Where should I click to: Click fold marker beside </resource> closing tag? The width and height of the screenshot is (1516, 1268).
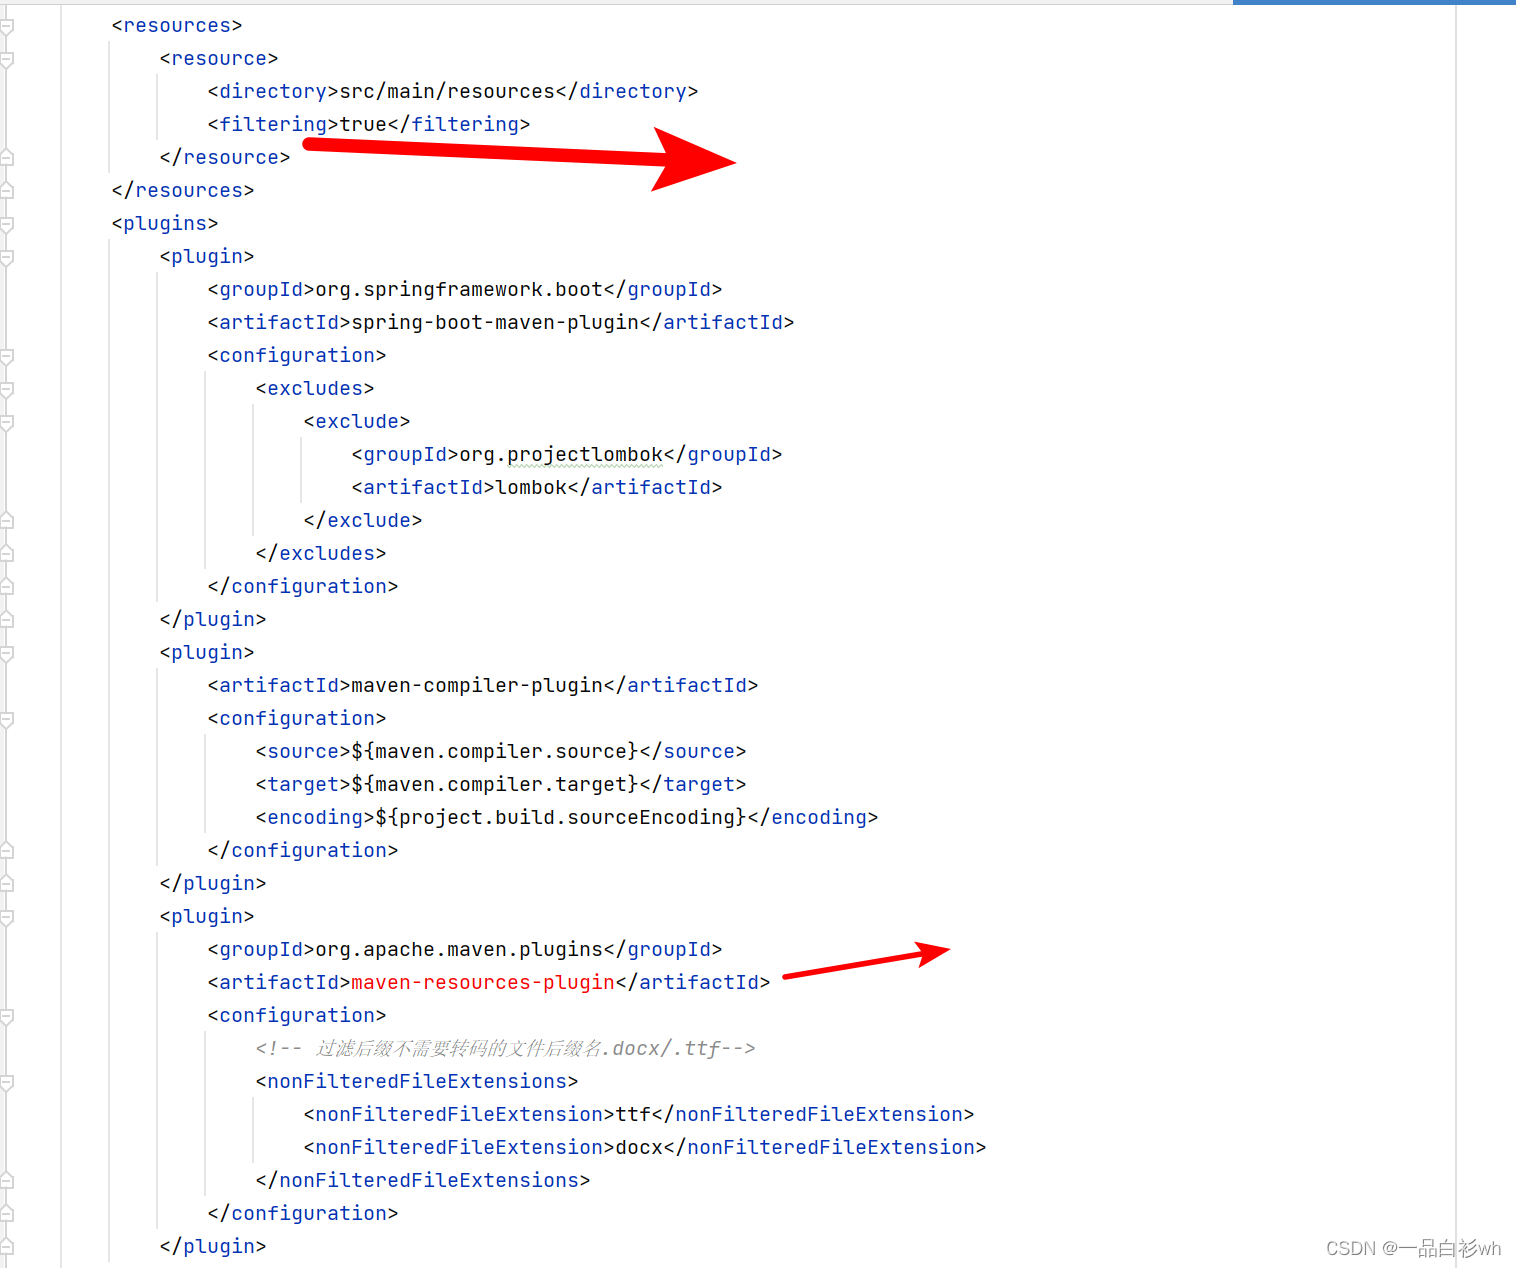(x=6, y=158)
